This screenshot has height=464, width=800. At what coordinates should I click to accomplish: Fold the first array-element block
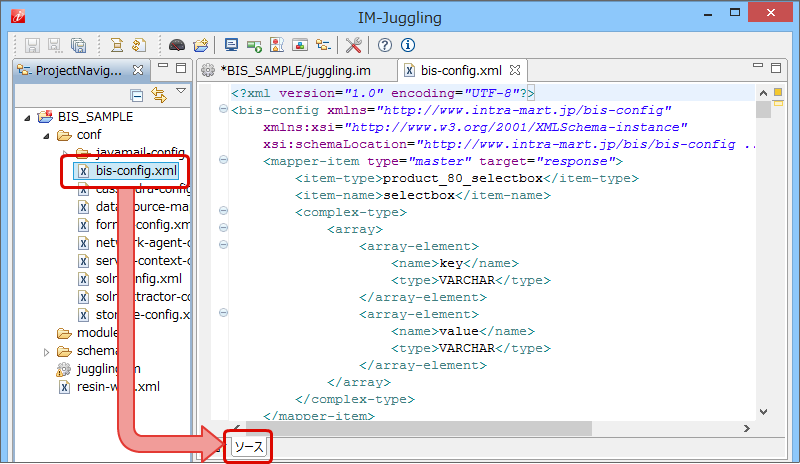(223, 245)
